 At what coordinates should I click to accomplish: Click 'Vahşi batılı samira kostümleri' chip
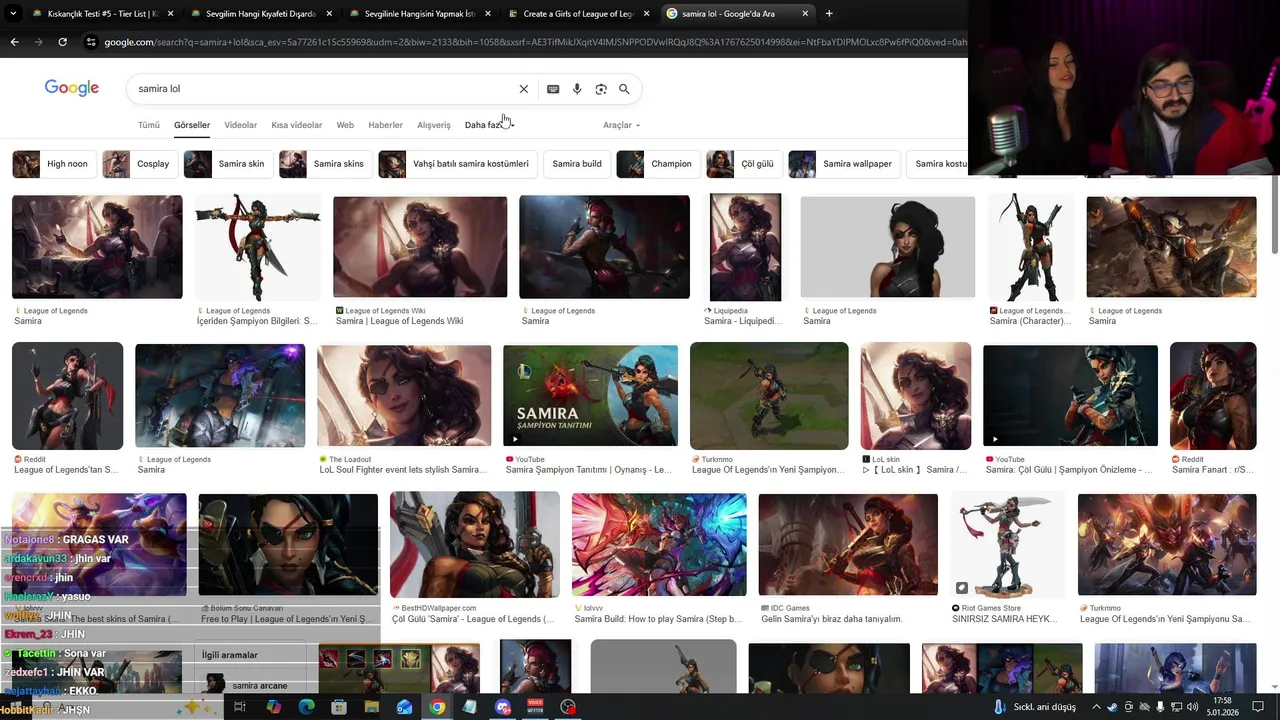[458, 164]
